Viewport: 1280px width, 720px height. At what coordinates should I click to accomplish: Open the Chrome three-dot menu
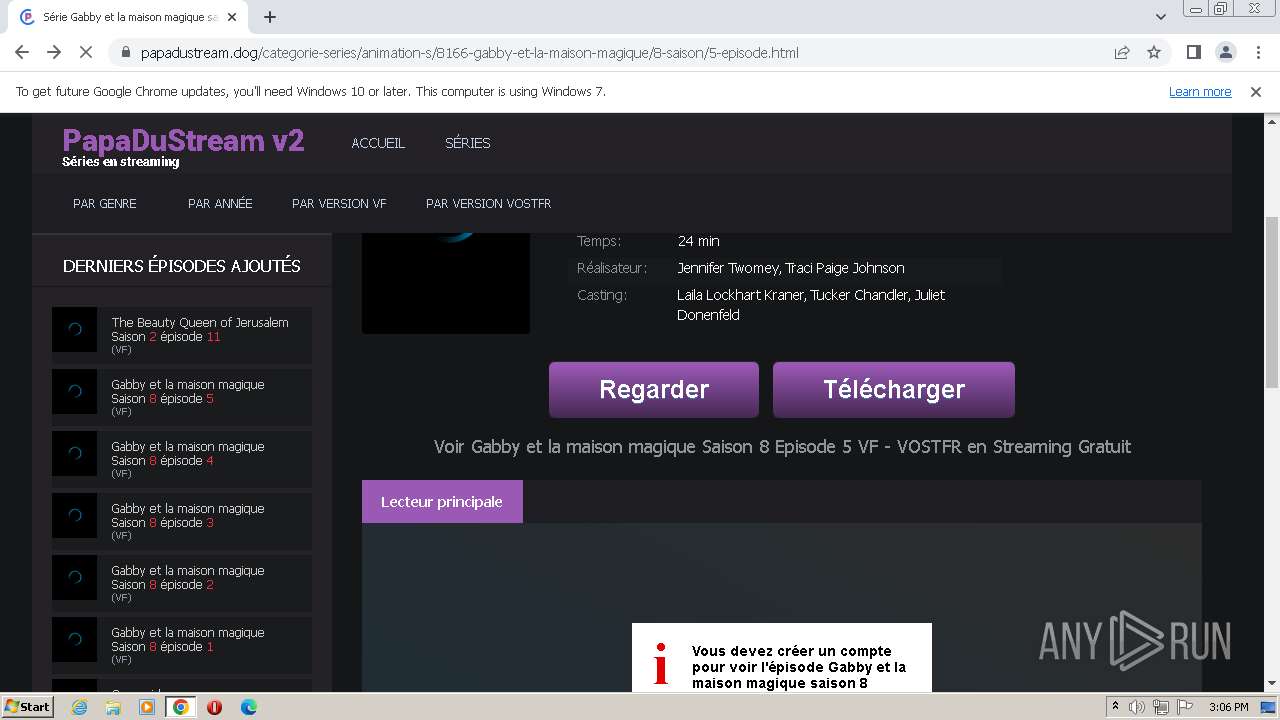click(x=1257, y=52)
